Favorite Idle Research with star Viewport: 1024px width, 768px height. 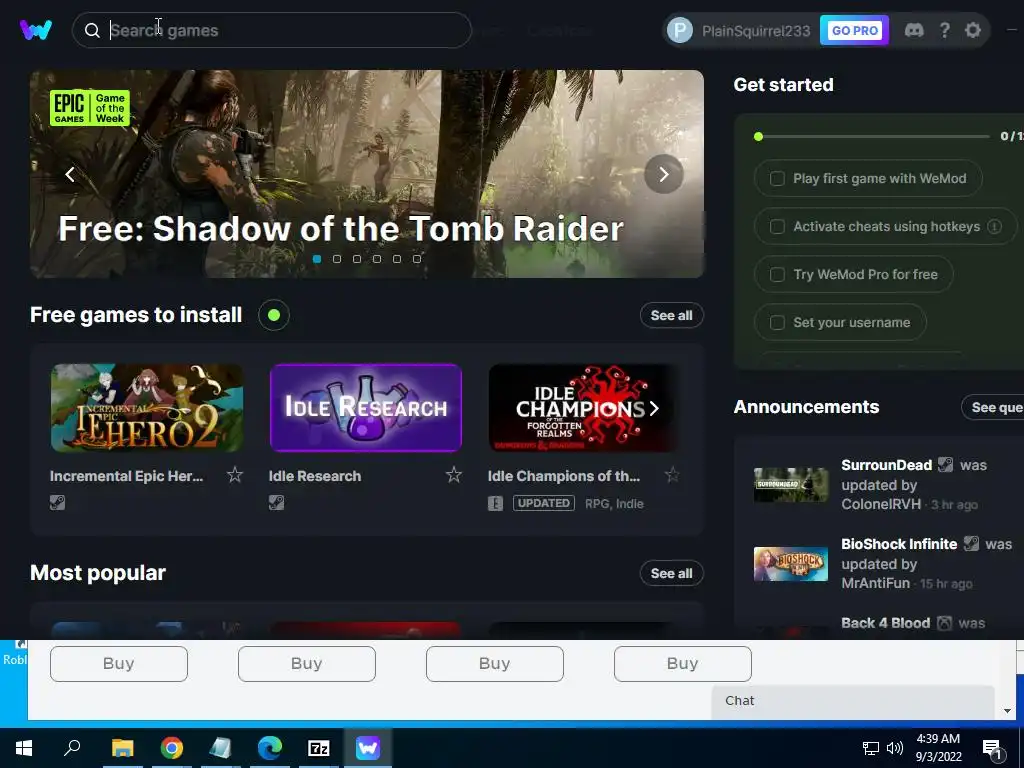(454, 475)
